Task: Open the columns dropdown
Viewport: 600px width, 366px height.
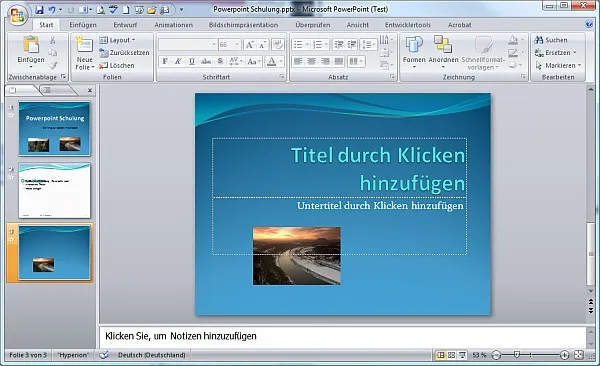Action: pyautogui.click(x=356, y=61)
